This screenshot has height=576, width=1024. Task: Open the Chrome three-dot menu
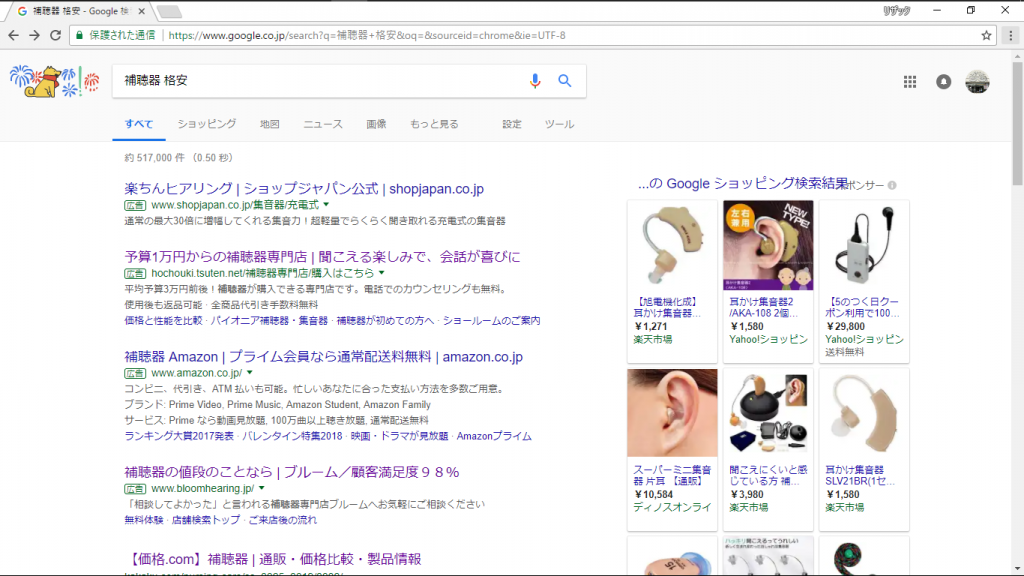[1010, 35]
